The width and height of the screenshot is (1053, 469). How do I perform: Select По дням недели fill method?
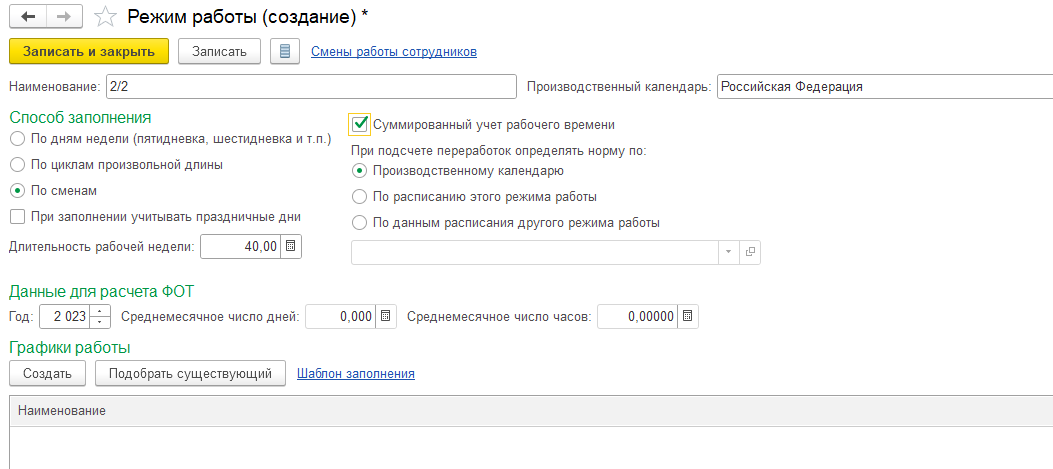[x=18, y=139]
